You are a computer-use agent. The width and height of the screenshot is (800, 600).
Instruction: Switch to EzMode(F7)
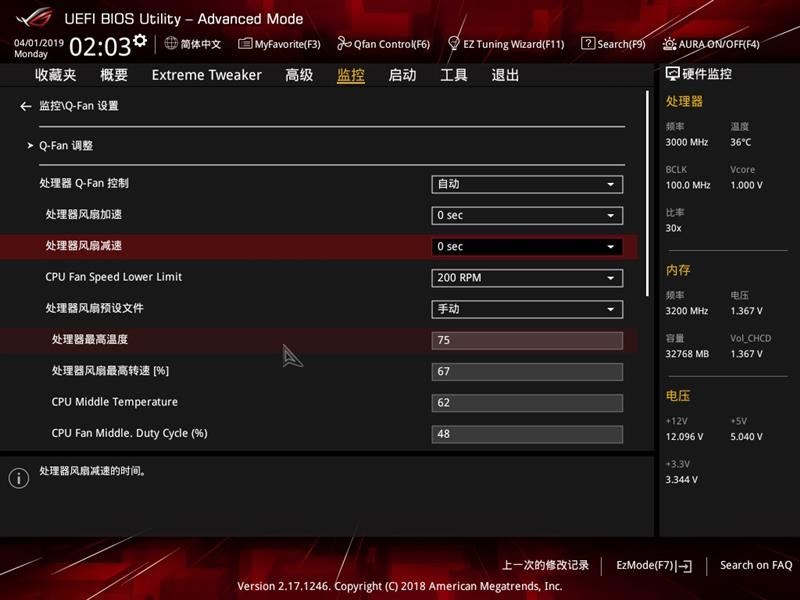coord(654,565)
